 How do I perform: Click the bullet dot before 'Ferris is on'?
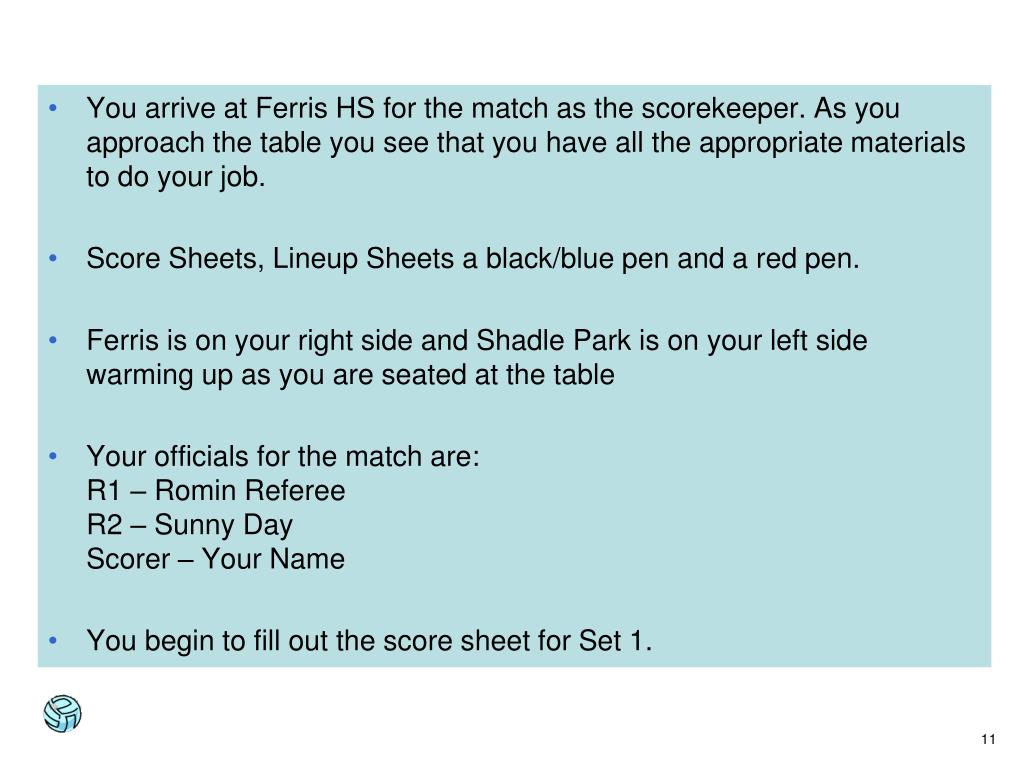coord(54,340)
